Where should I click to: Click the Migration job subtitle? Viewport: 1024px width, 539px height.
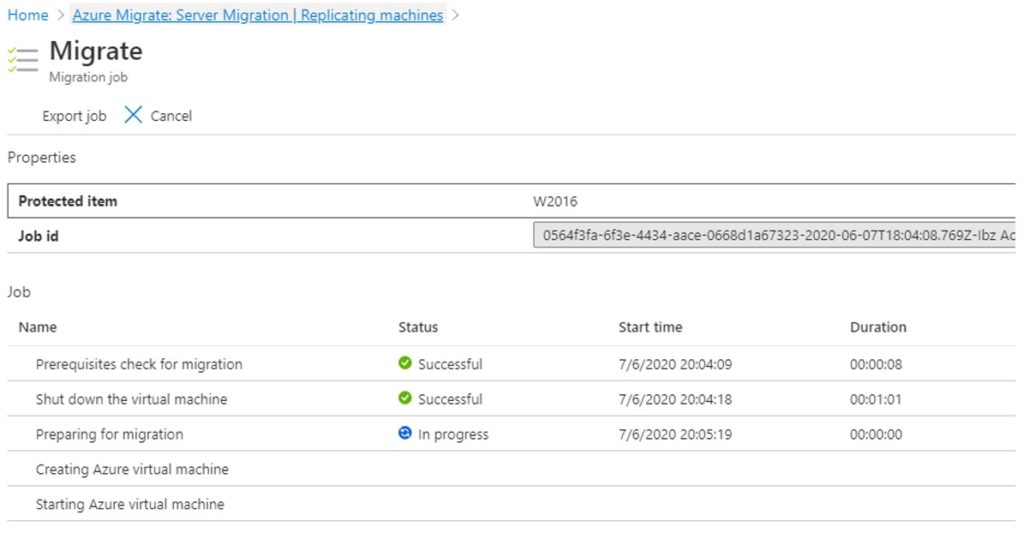click(x=88, y=77)
